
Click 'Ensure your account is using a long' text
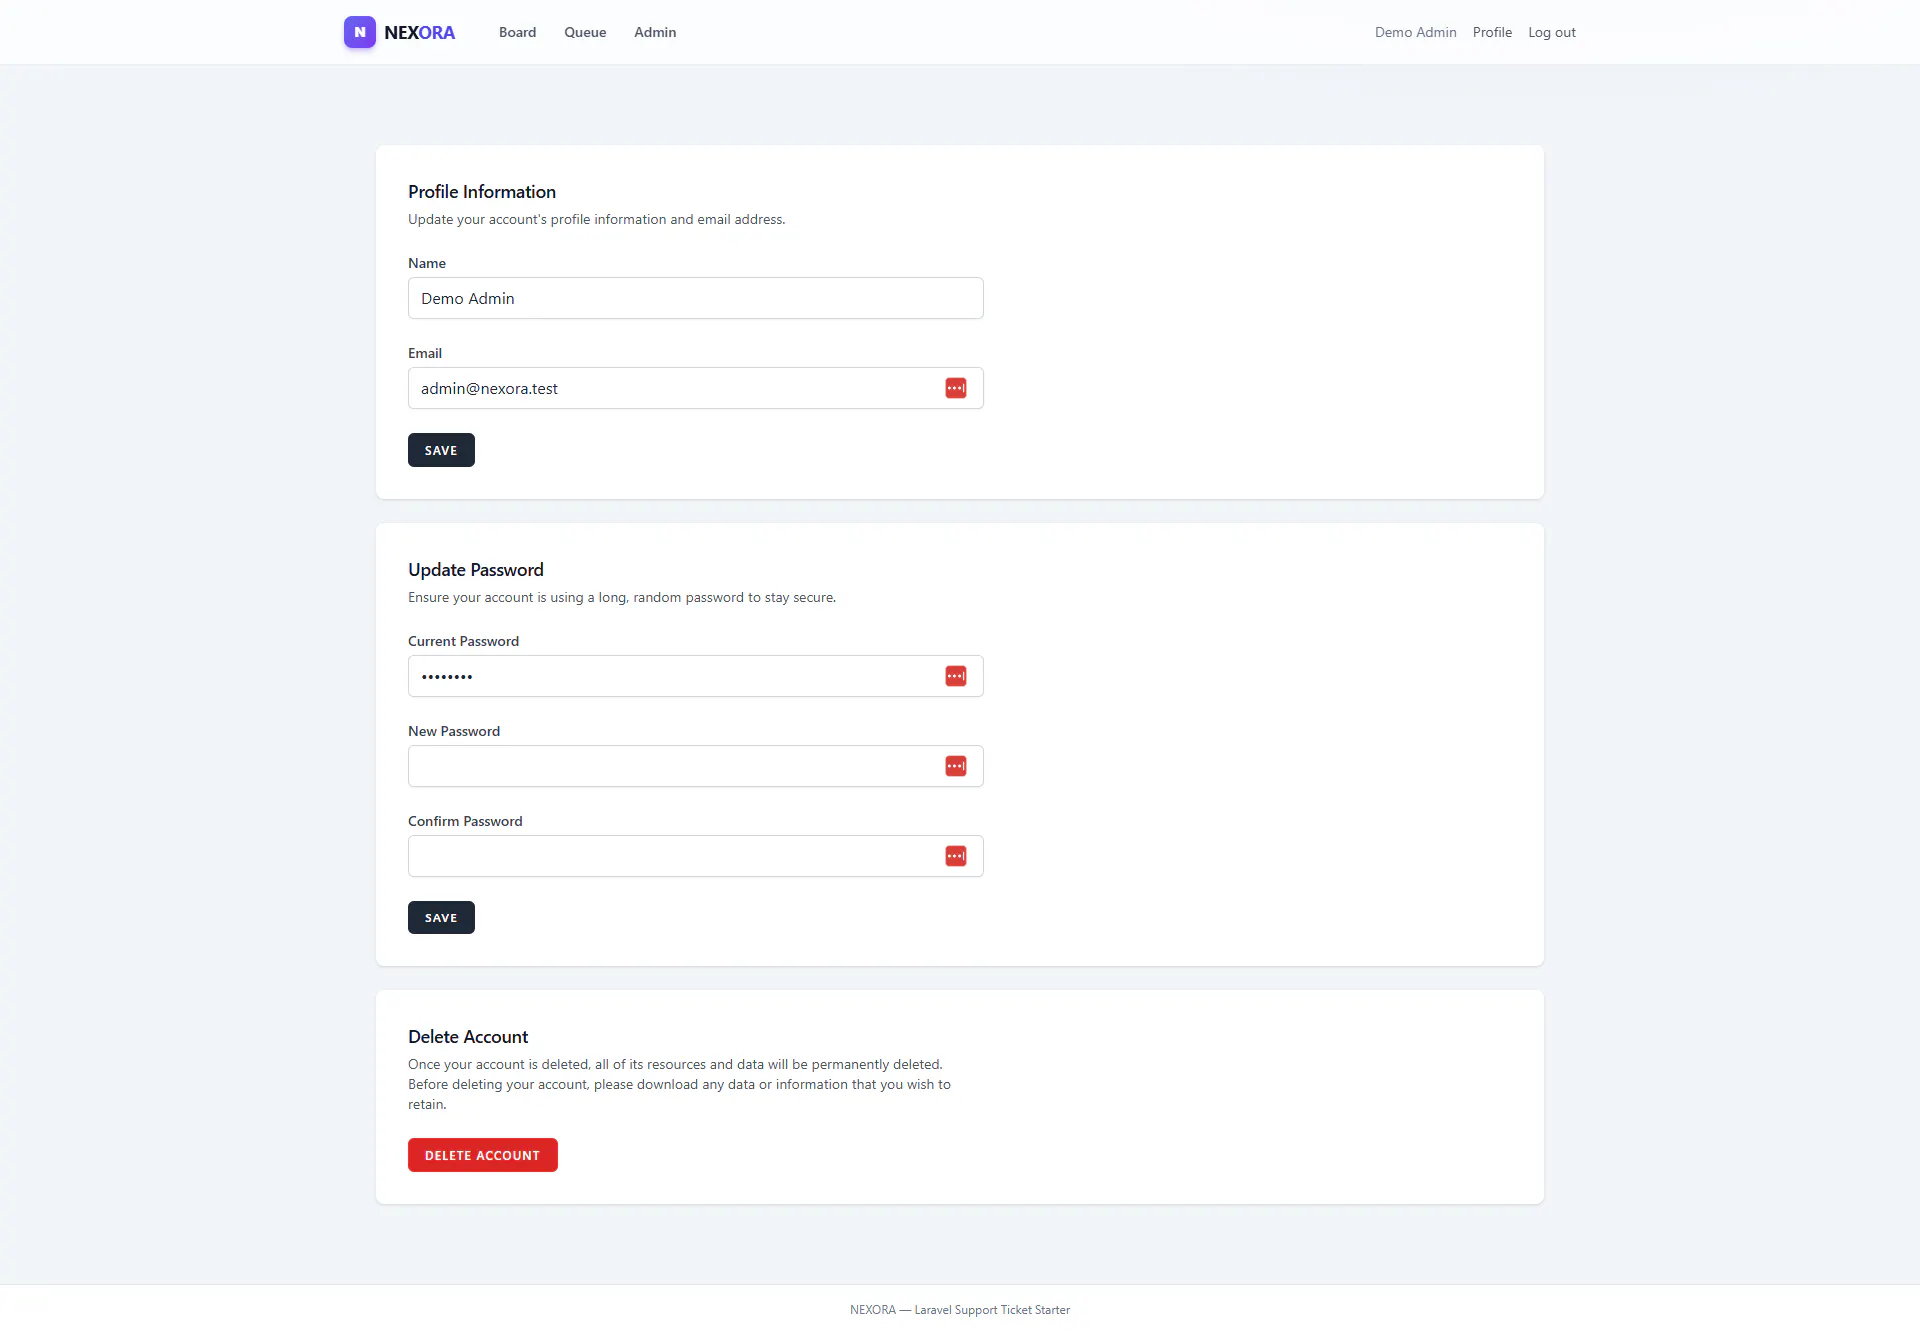coord(622,597)
